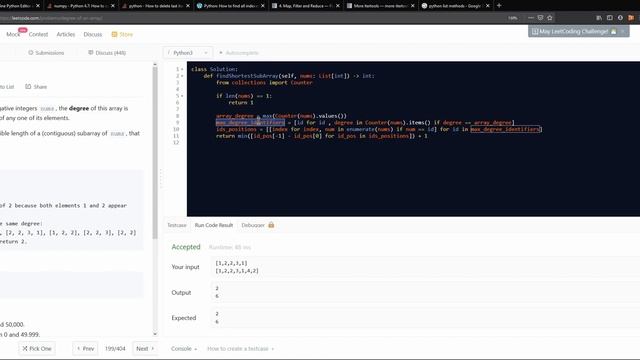Toggle the browser sidebar icon
This screenshot has height=360, width=640.
(x=609, y=18)
